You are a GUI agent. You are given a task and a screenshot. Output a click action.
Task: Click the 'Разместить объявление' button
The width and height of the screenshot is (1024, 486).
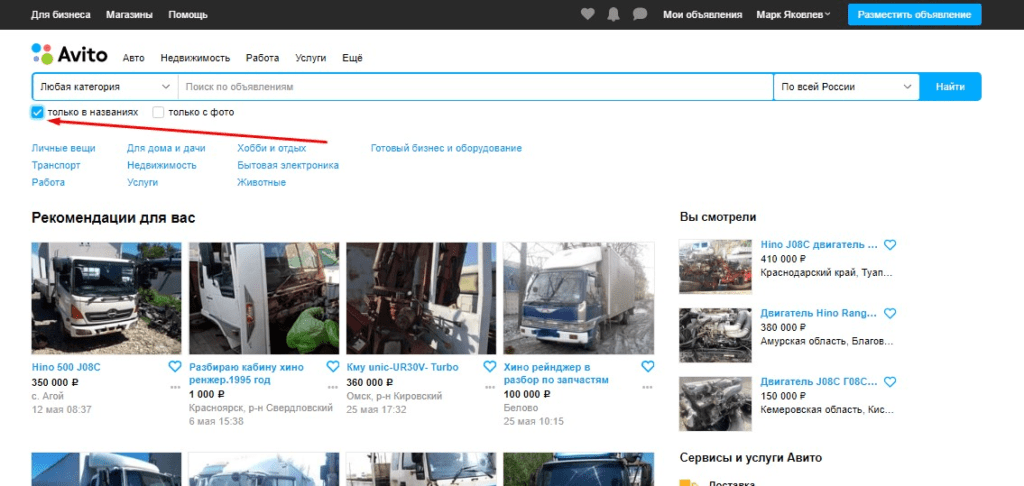914,14
